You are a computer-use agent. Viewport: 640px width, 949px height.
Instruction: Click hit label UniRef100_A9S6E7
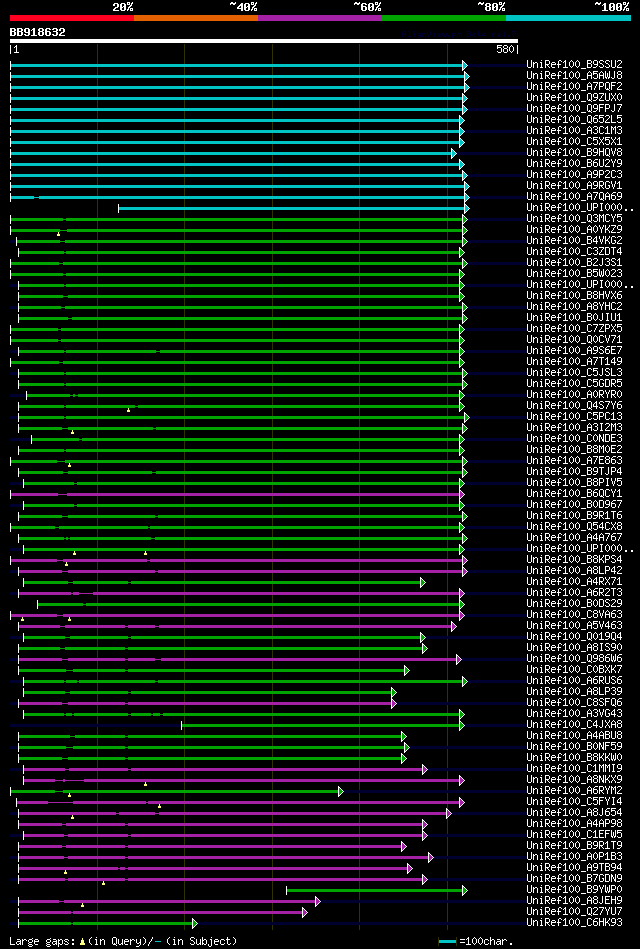tap(574, 350)
